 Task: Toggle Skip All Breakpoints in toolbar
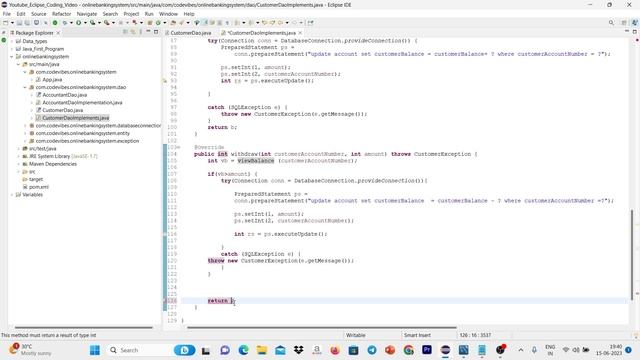pos(46,23)
